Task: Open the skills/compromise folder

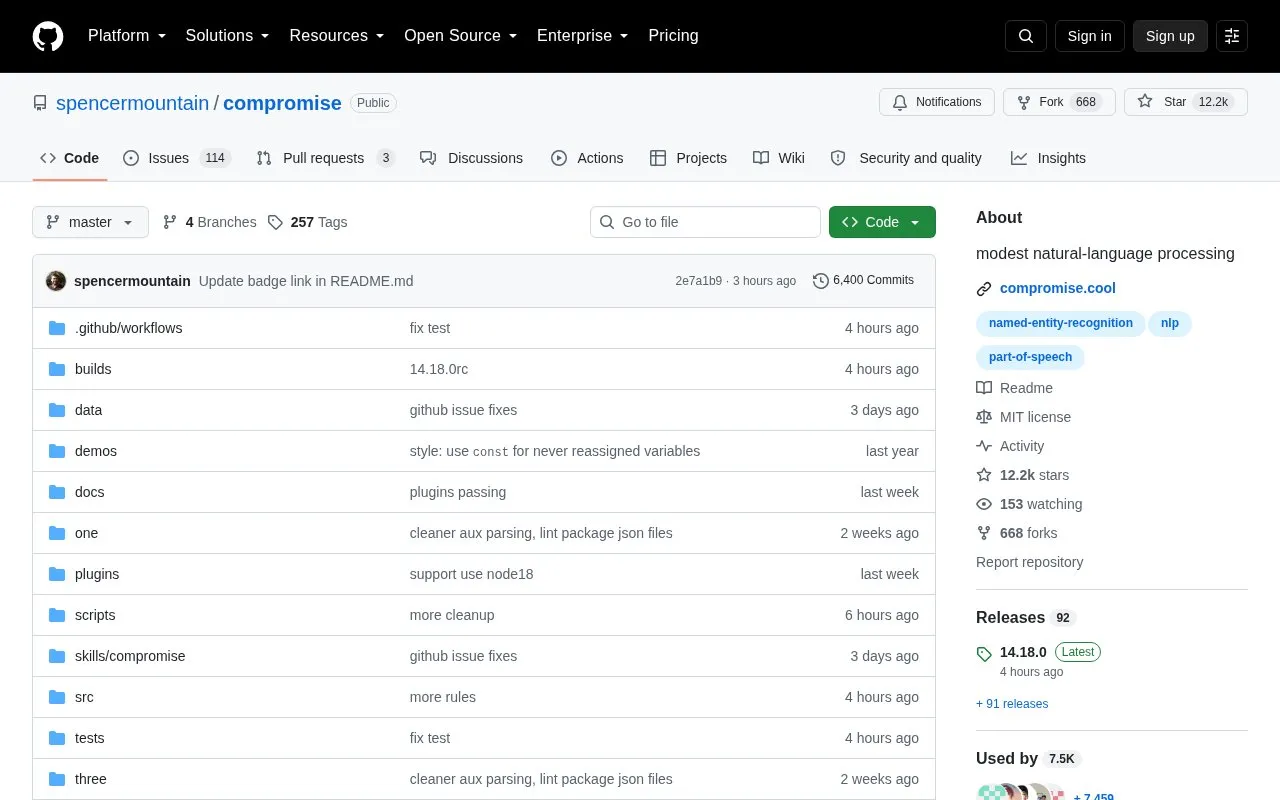Action: point(130,656)
